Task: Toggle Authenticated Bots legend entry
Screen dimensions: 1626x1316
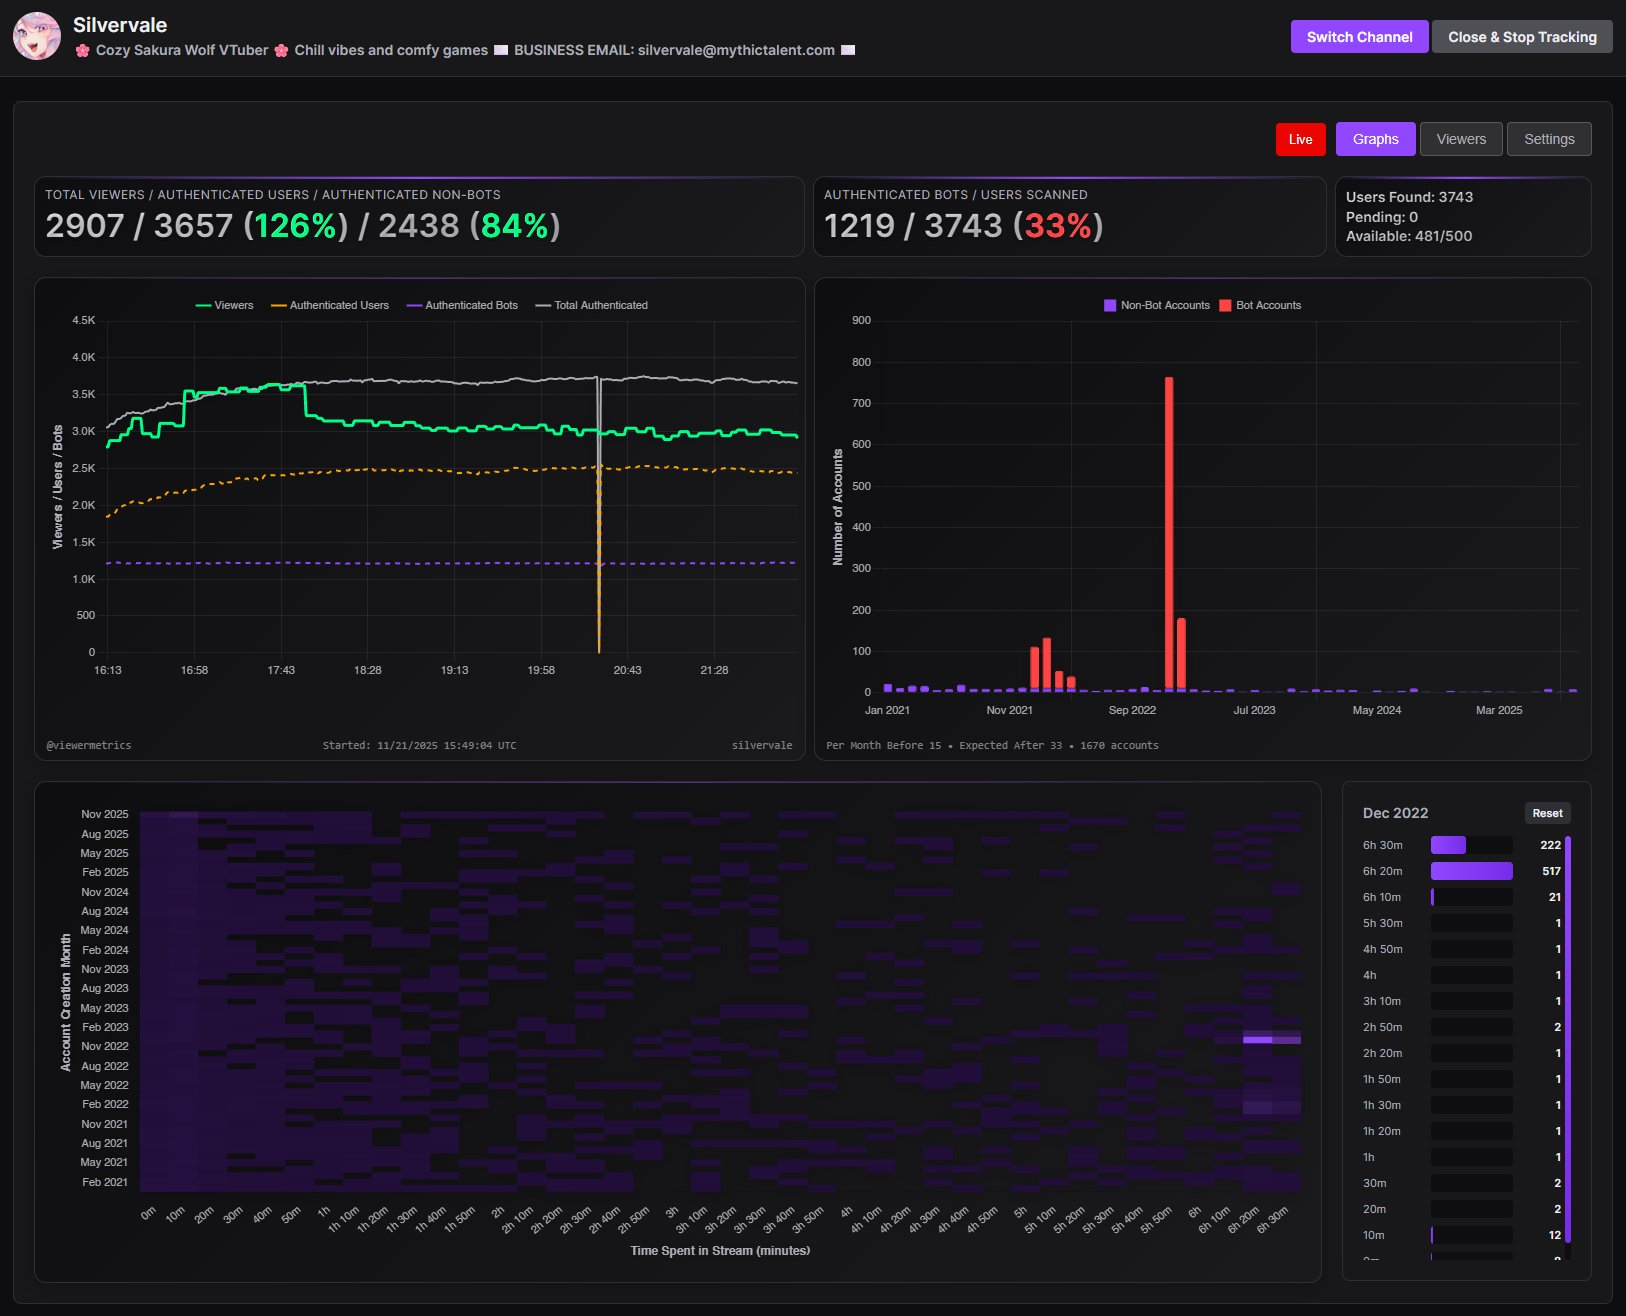Action: (462, 305)
